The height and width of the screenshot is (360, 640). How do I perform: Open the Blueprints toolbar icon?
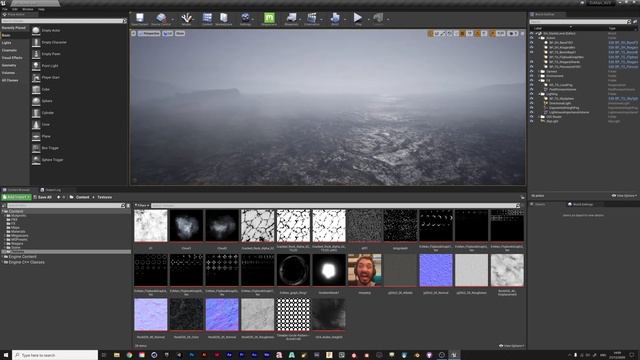coord(291,18)
